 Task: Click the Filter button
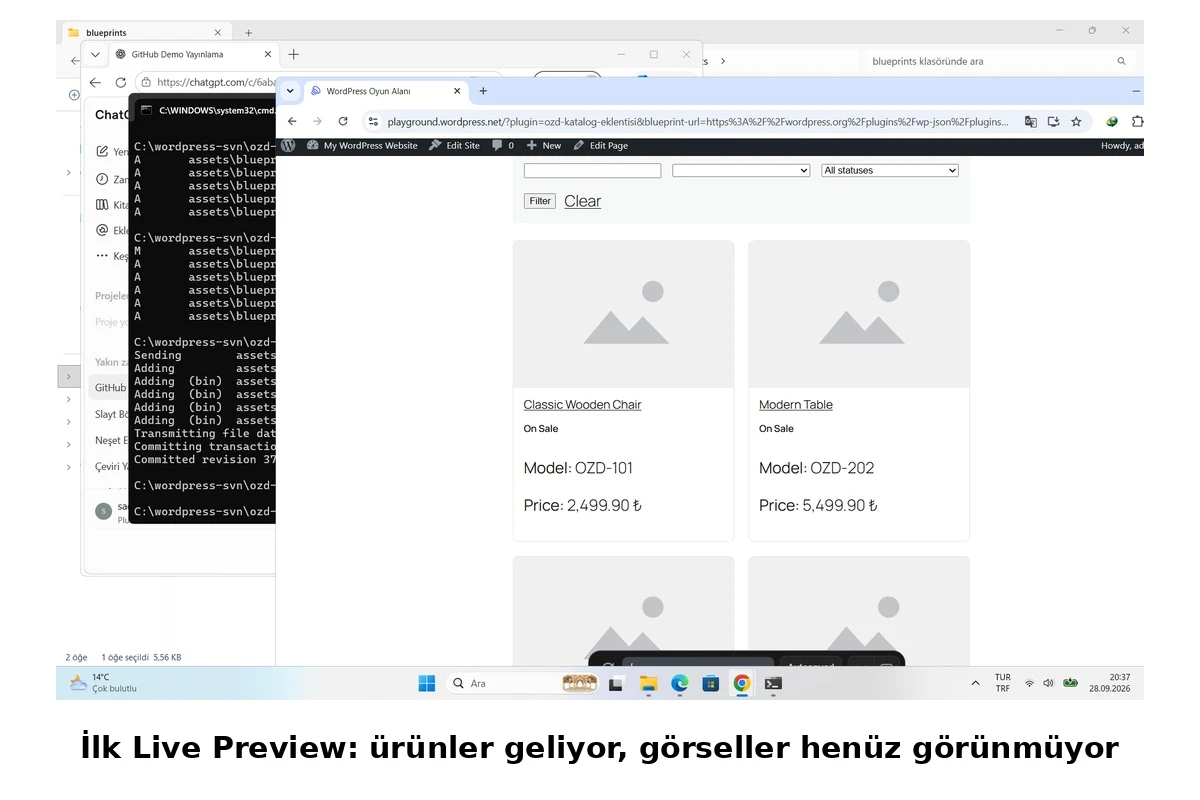tap(540, 201)
